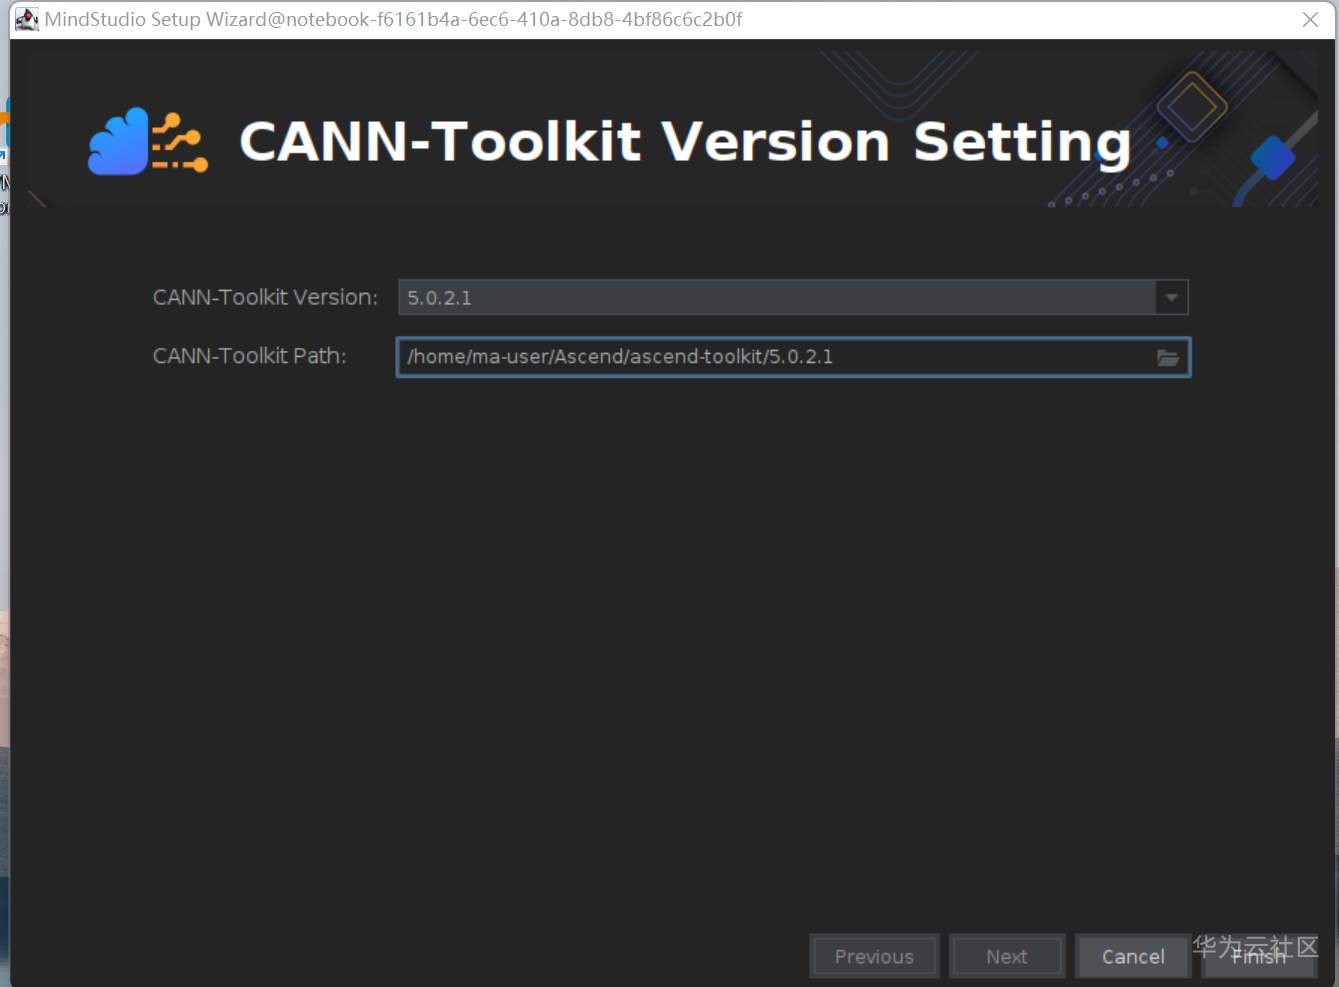Browse for CANN-Toolkit path folder icon

pos(1167,357)
